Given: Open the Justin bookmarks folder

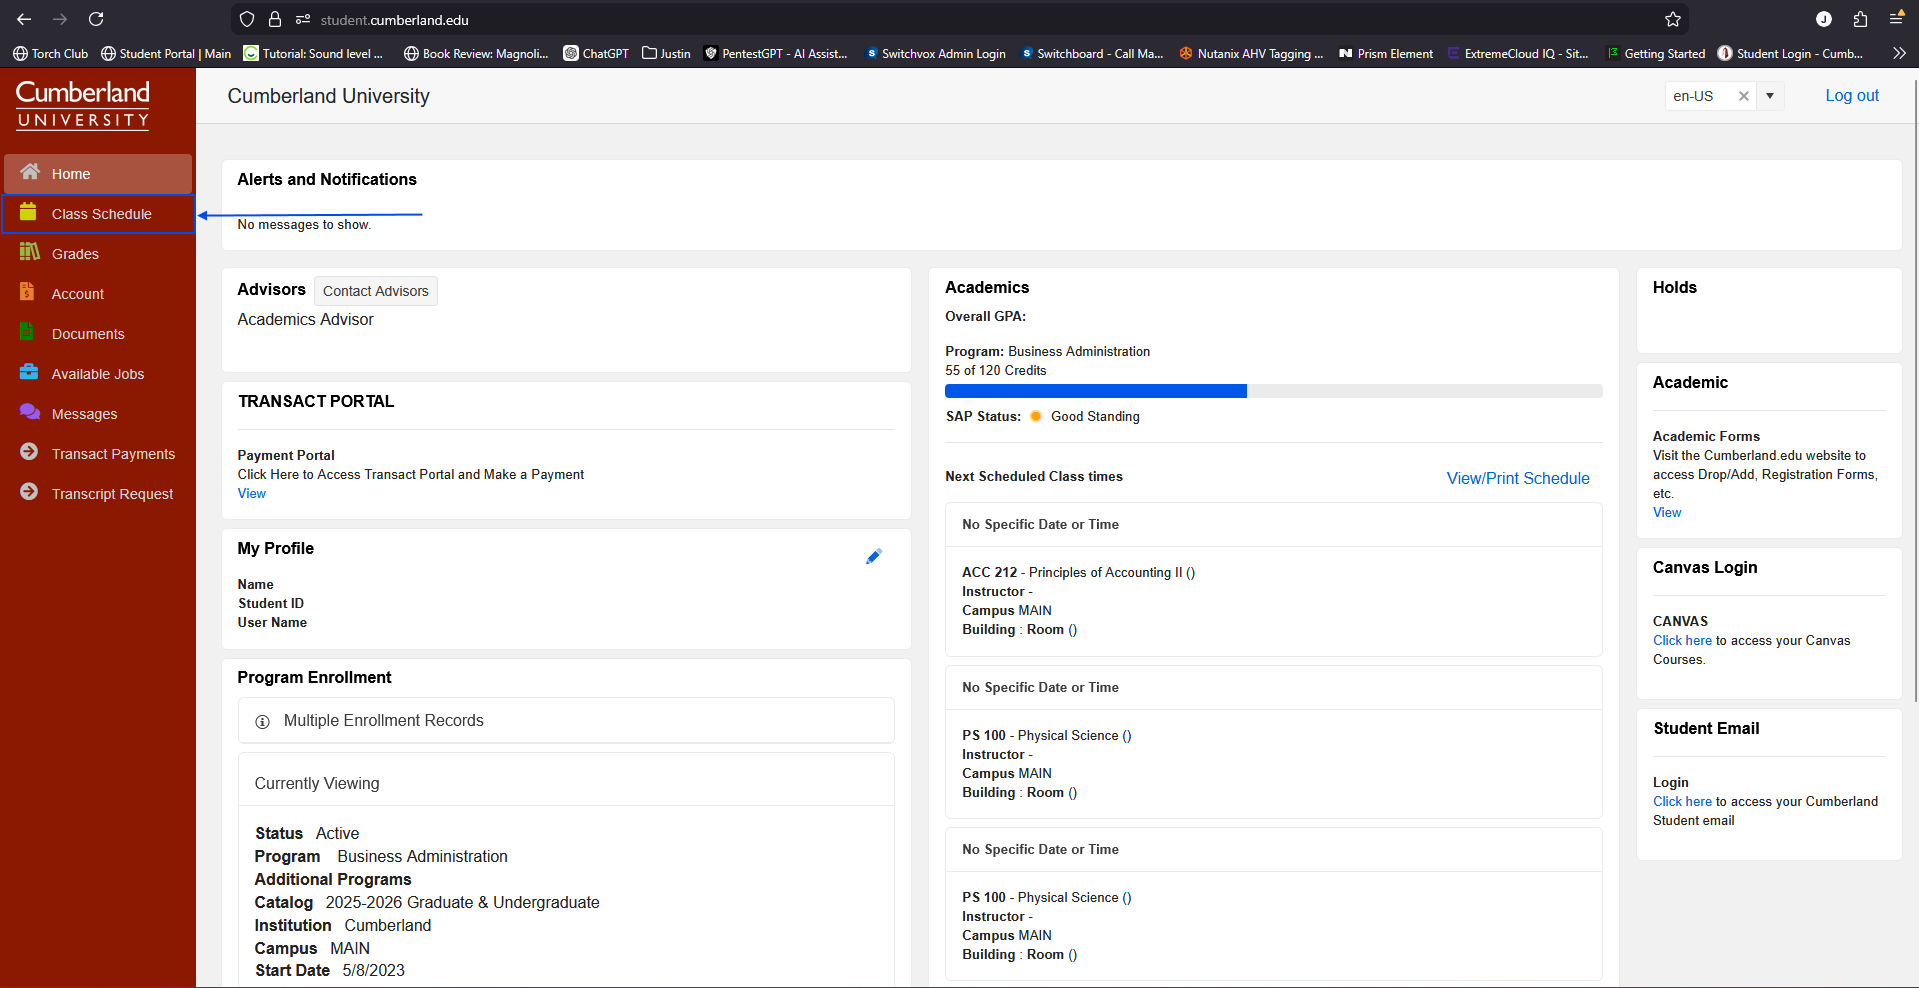Looking at the screenshot, I should pyautogui.click(x=666, y=54).
